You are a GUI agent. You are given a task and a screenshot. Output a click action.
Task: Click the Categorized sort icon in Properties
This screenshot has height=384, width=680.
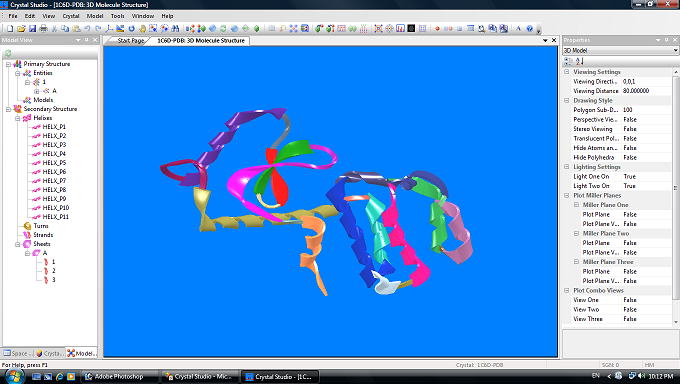pos(568,61)
